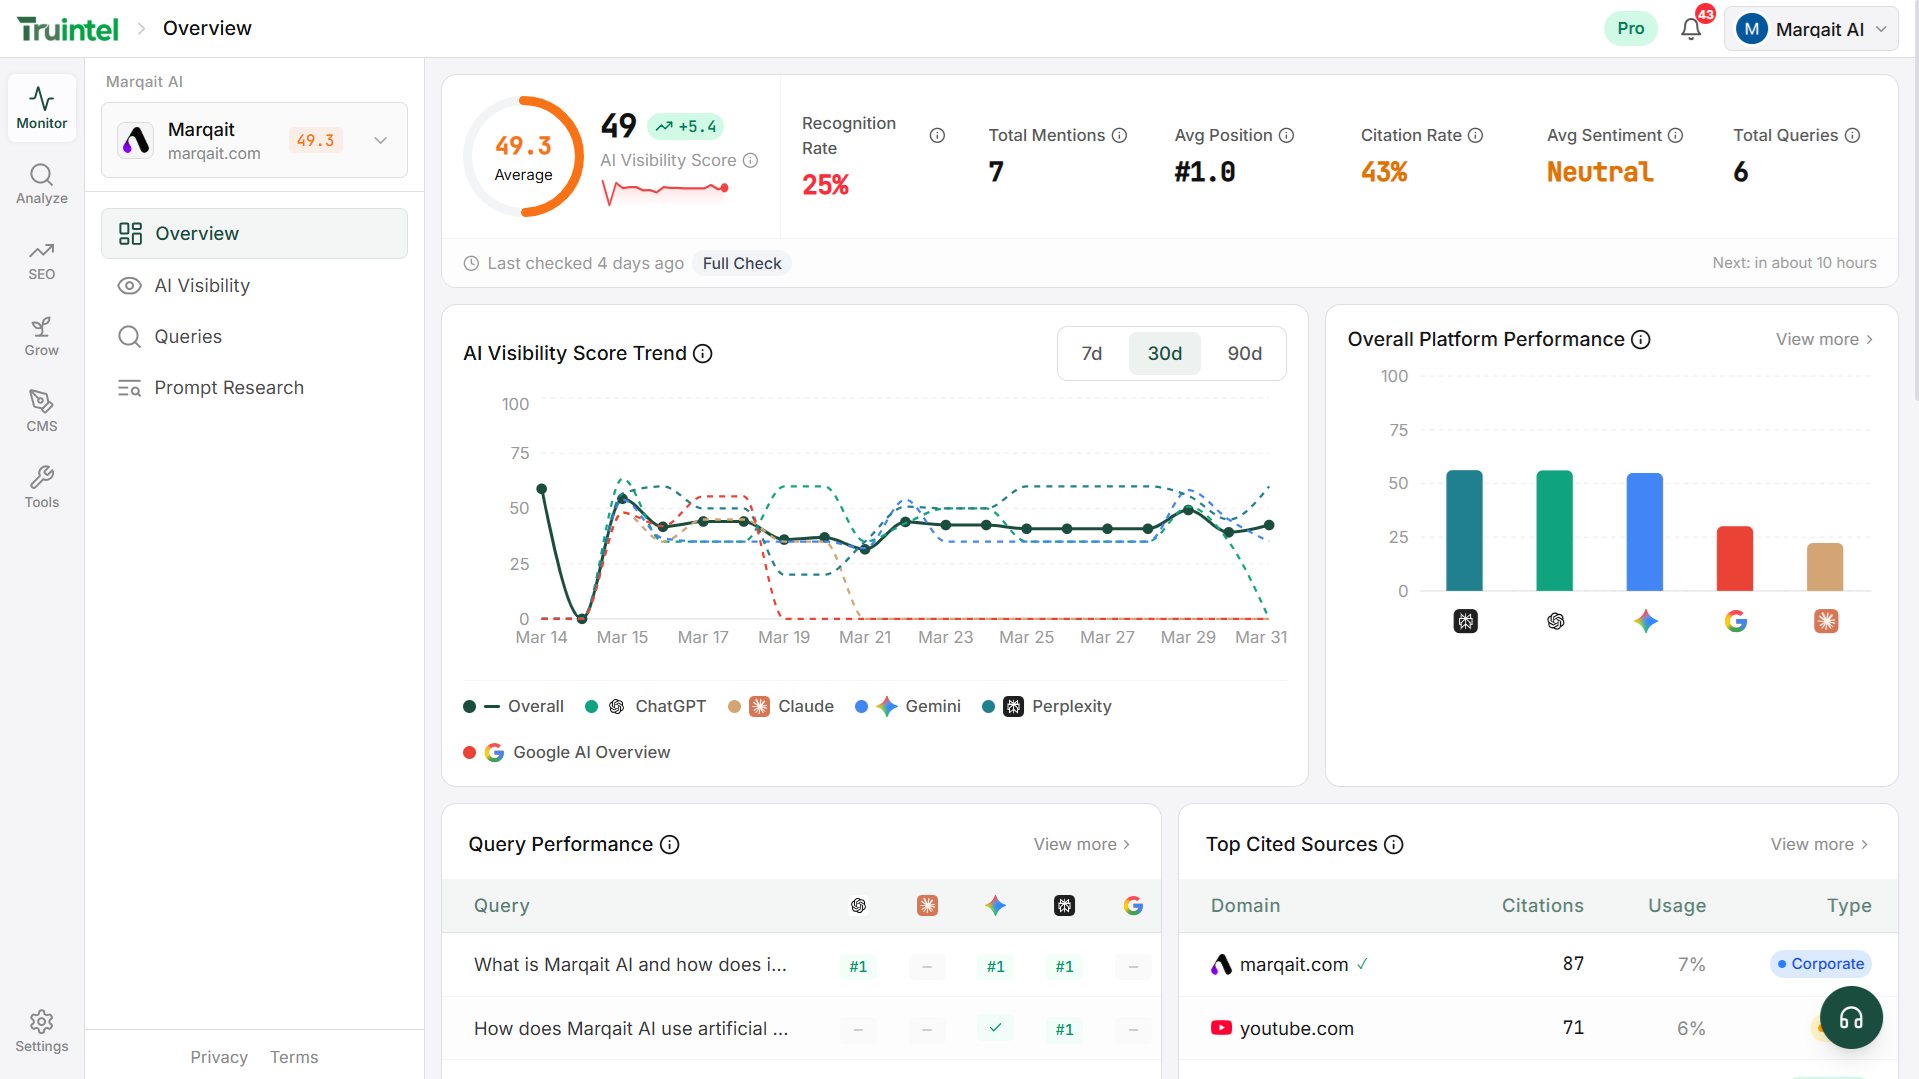Image resolution: width=1919 pixels, height=1079 pixels.
Task: Toggle the Gemini series in chart legend
Action: (x=908, y=707)
